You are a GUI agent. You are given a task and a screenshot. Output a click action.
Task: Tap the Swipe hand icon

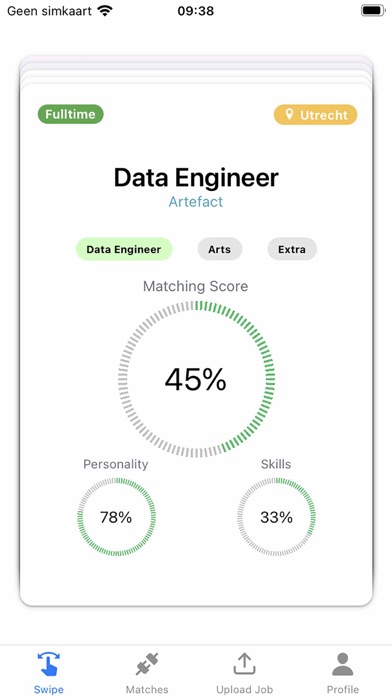[49, 664]
